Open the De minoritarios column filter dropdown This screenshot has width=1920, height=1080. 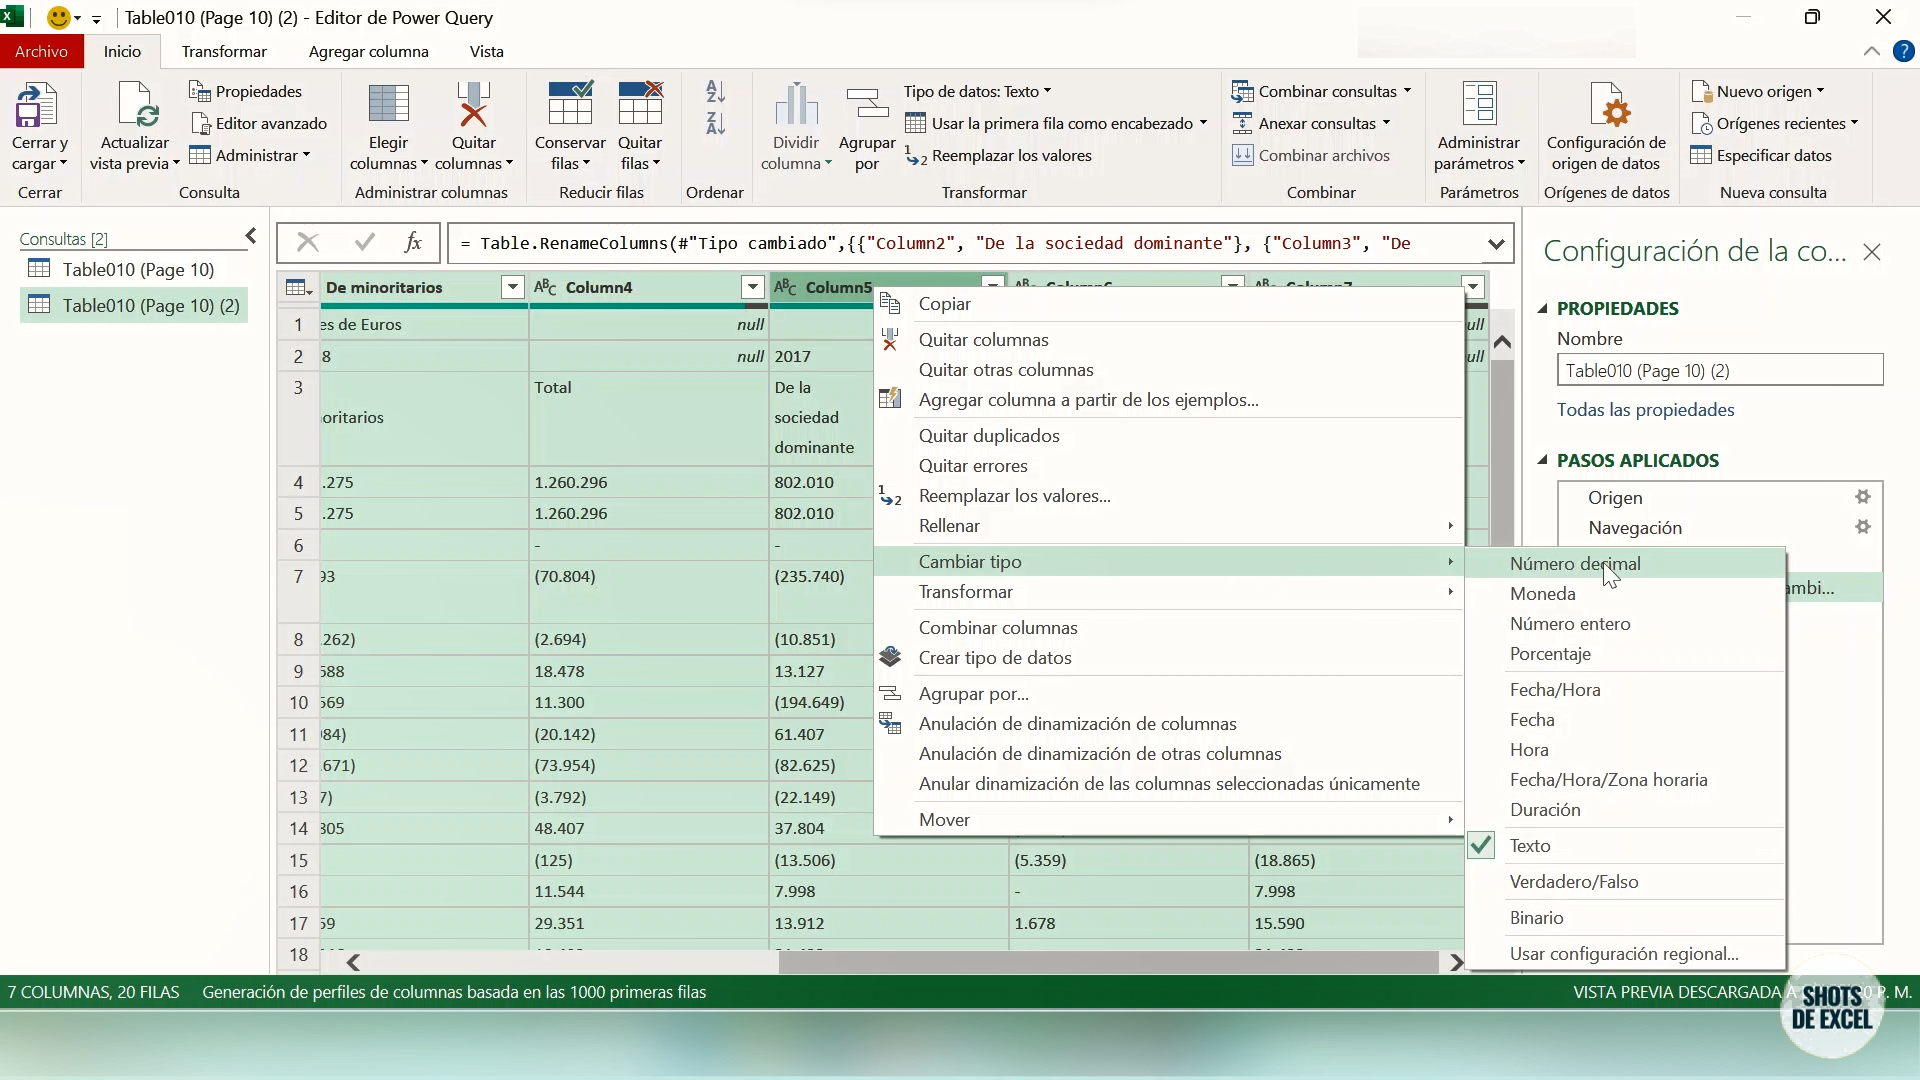click(x=512, y=288)
